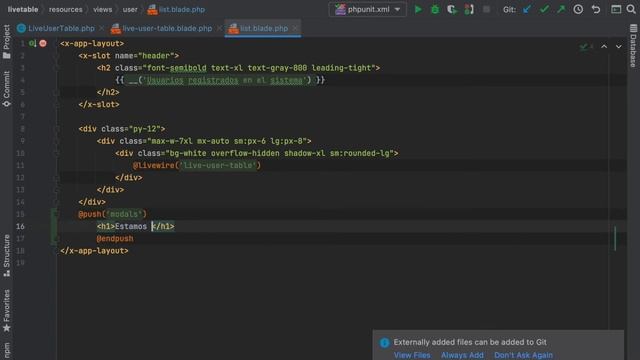
Task: Run the phpunit.xml configuration
Action: [418, 9]
